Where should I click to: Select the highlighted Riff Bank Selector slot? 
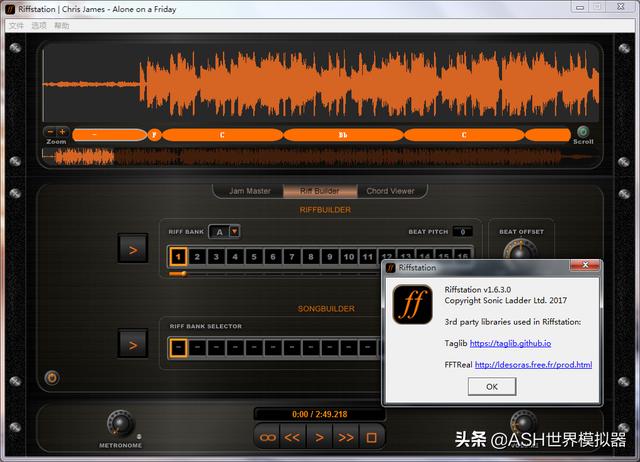point(178,348)
